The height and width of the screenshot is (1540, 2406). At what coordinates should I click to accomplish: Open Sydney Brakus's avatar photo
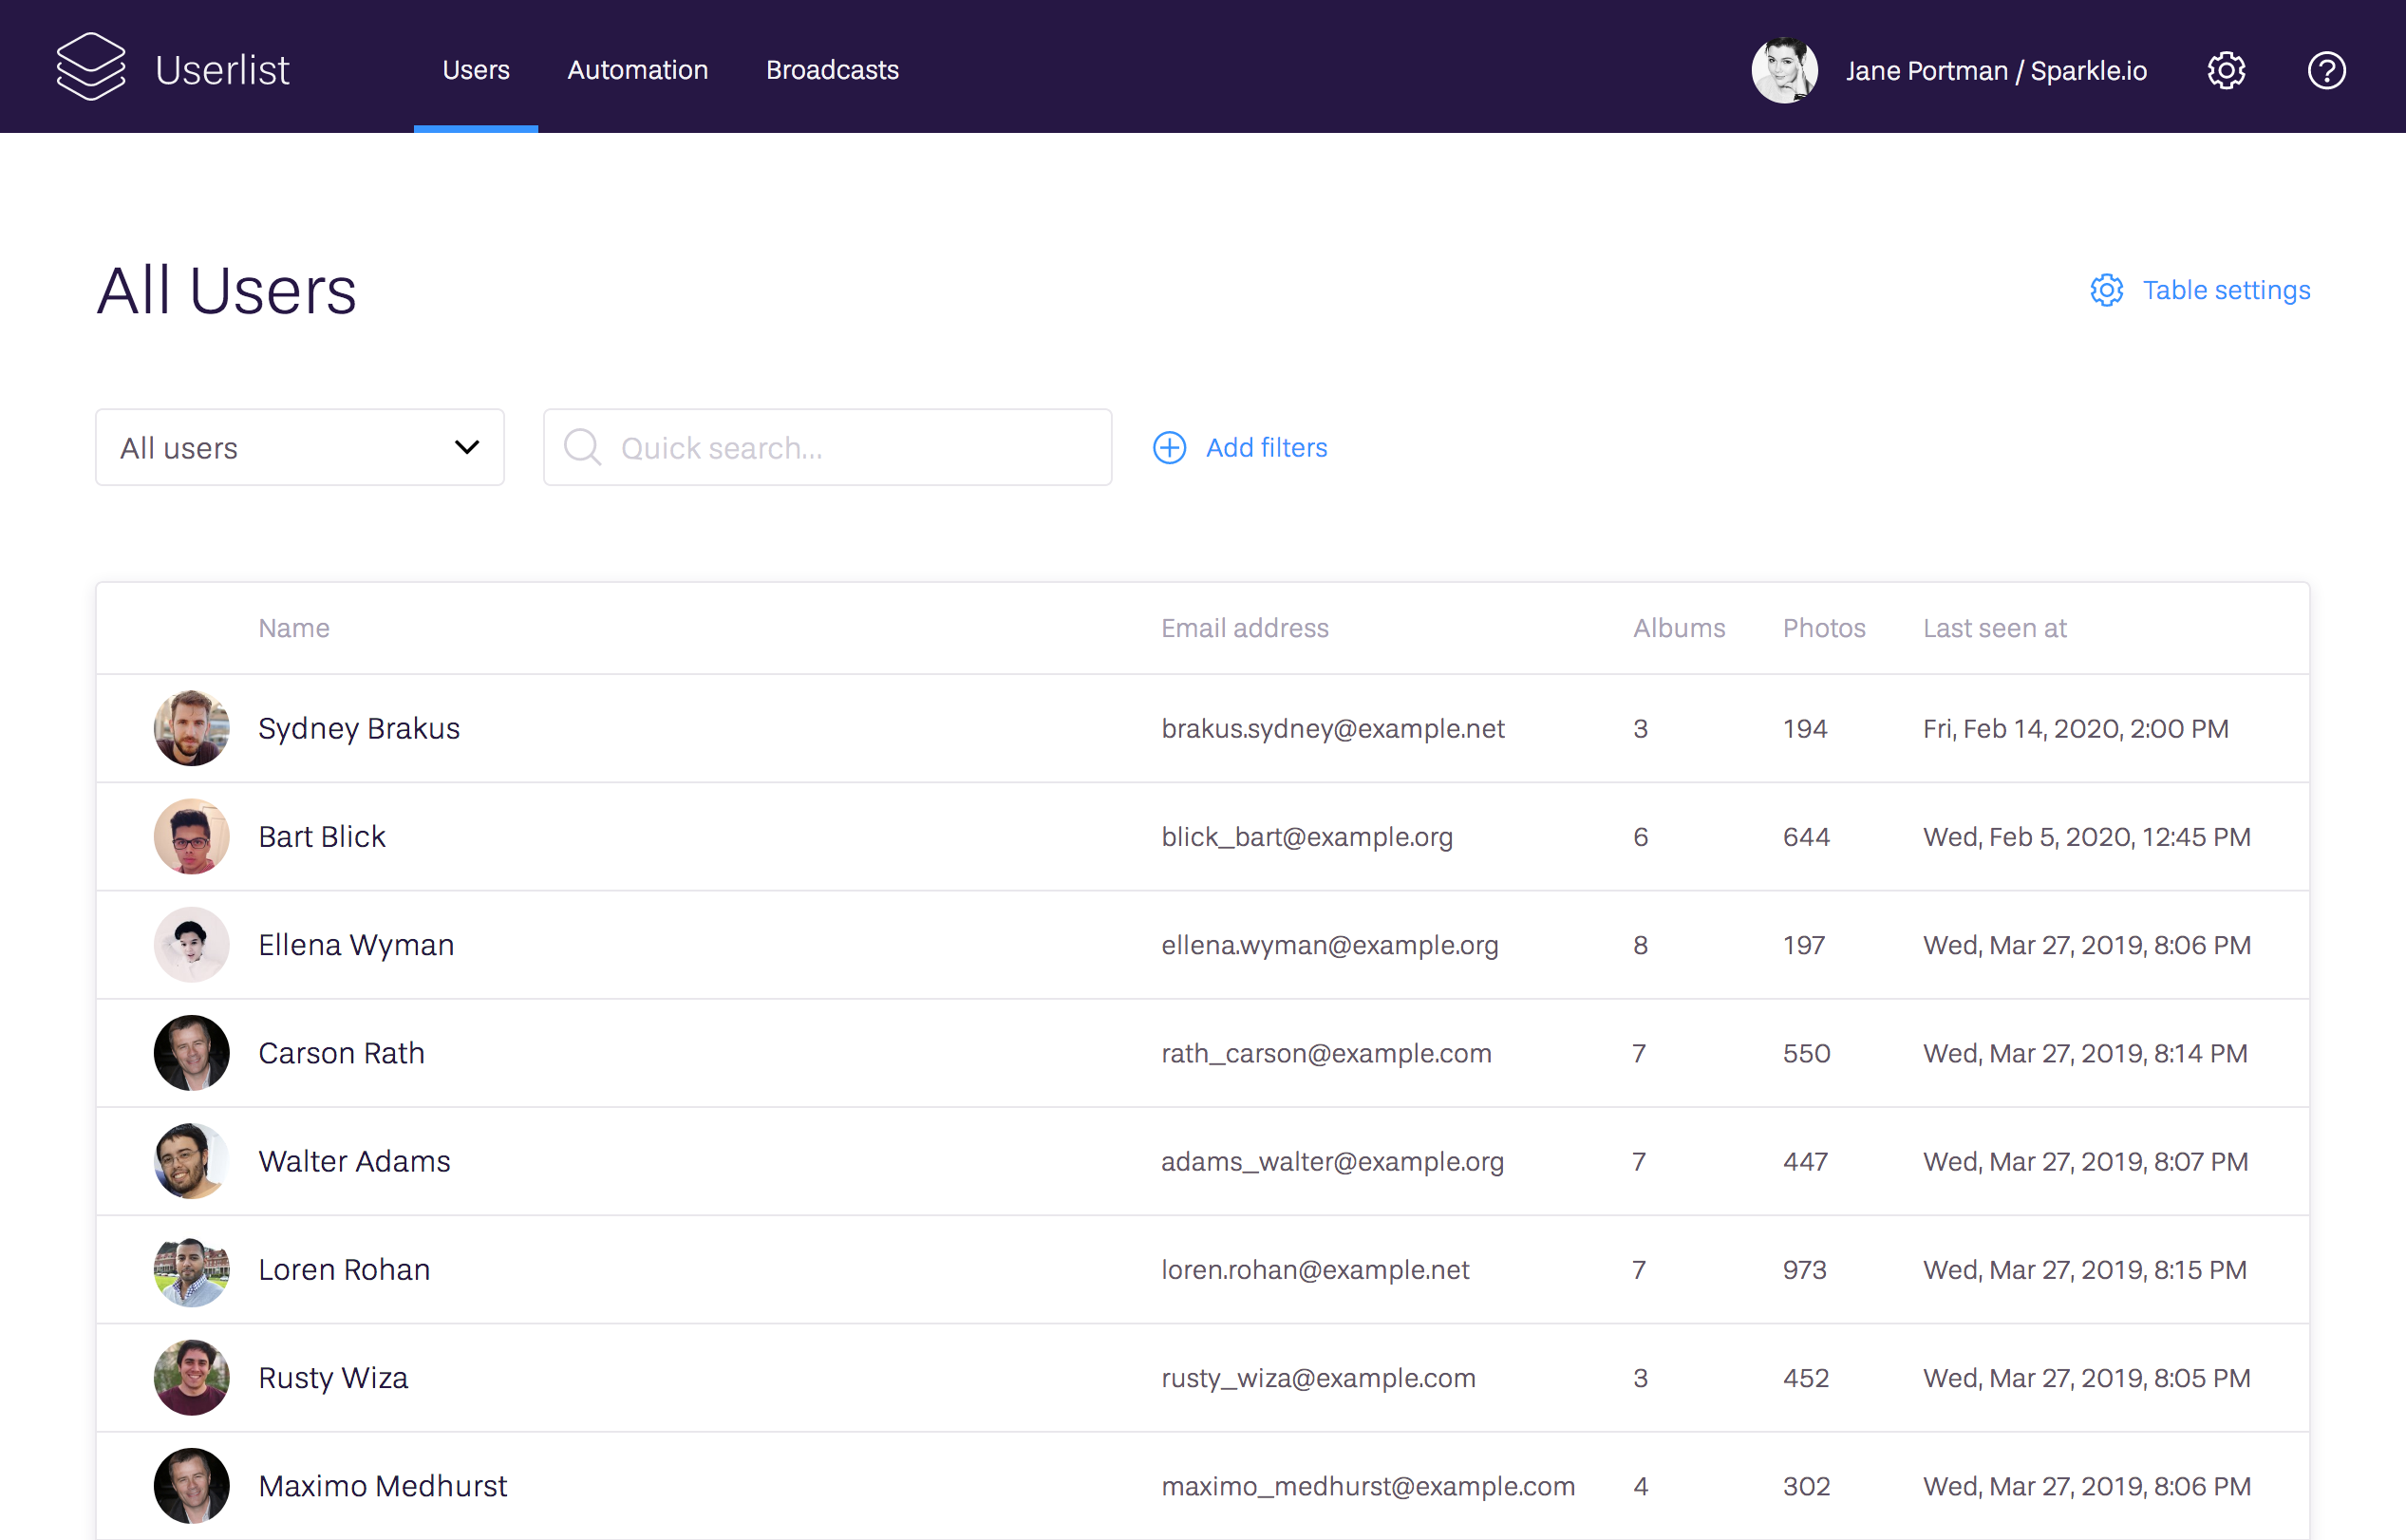coord(191,728)
